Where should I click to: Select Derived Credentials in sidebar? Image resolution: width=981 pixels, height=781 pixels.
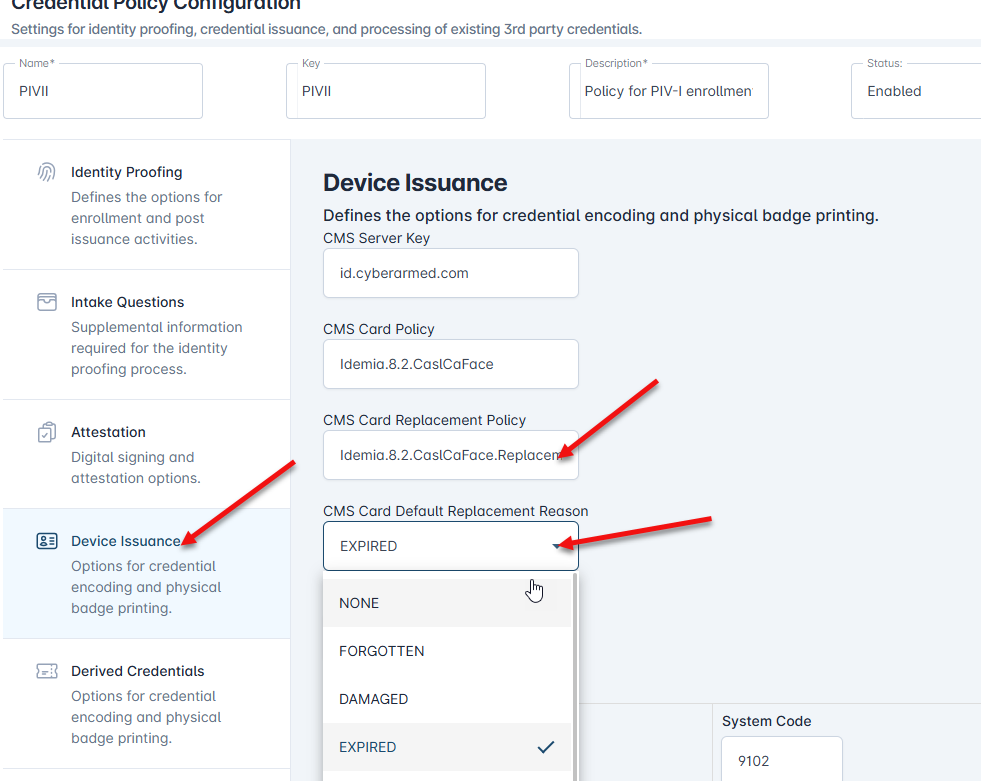coord(137,671)
